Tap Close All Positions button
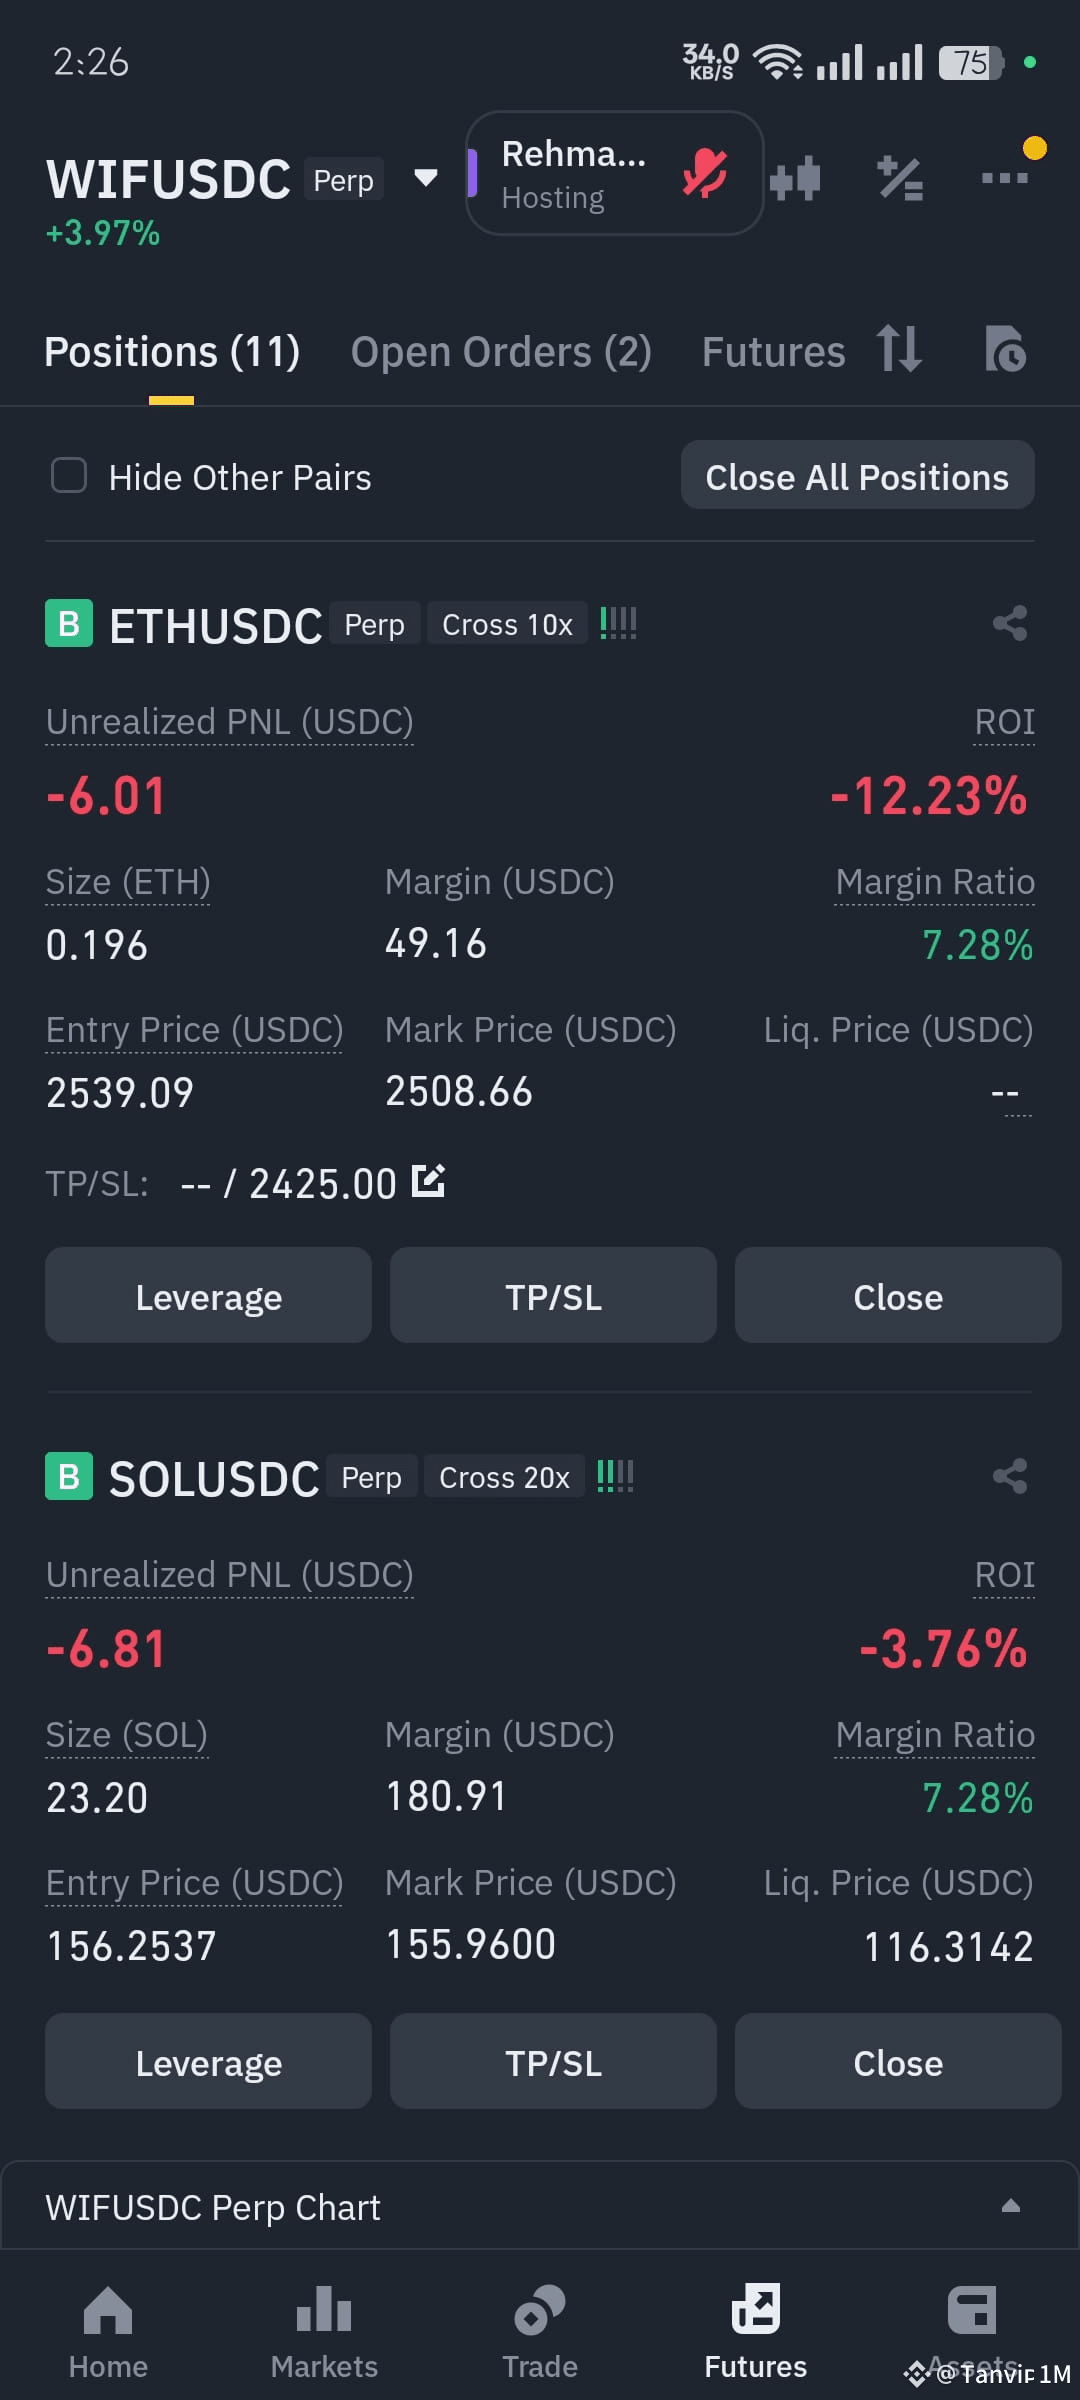Screen dimensions: 1080x2400 (858, 475)
